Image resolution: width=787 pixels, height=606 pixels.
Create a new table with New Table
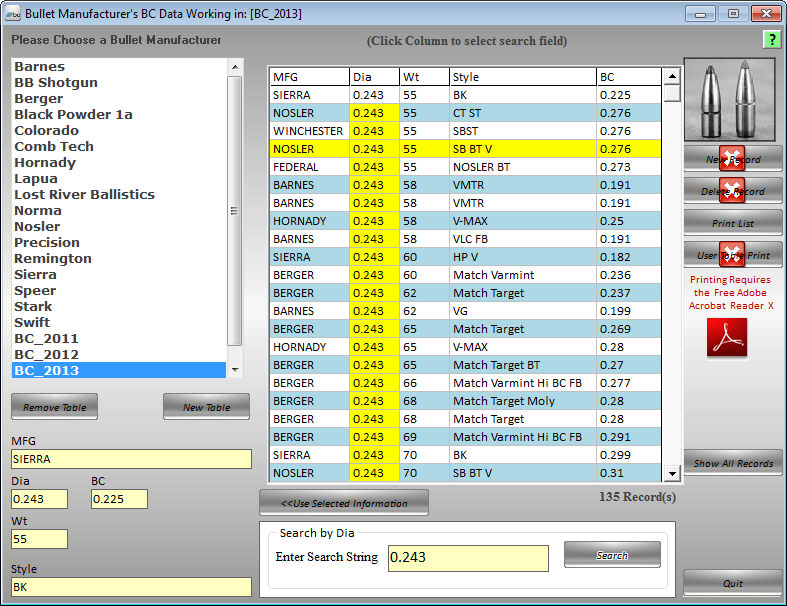tap(206, 407)
